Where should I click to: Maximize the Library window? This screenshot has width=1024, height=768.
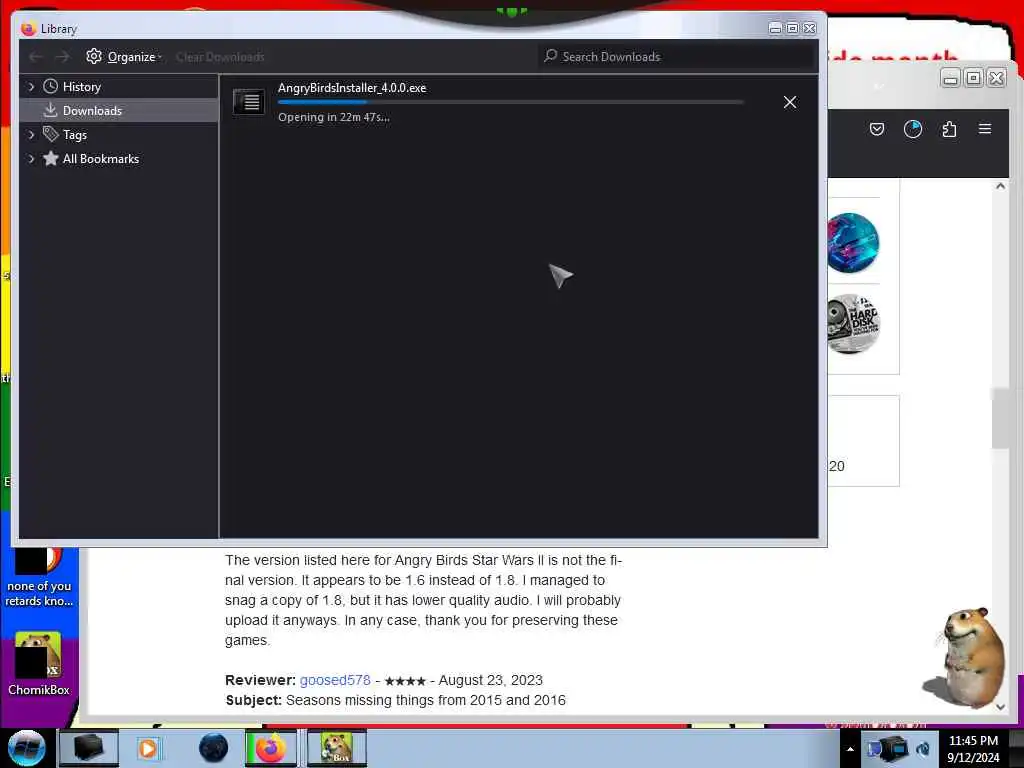[x=792, y=28]
